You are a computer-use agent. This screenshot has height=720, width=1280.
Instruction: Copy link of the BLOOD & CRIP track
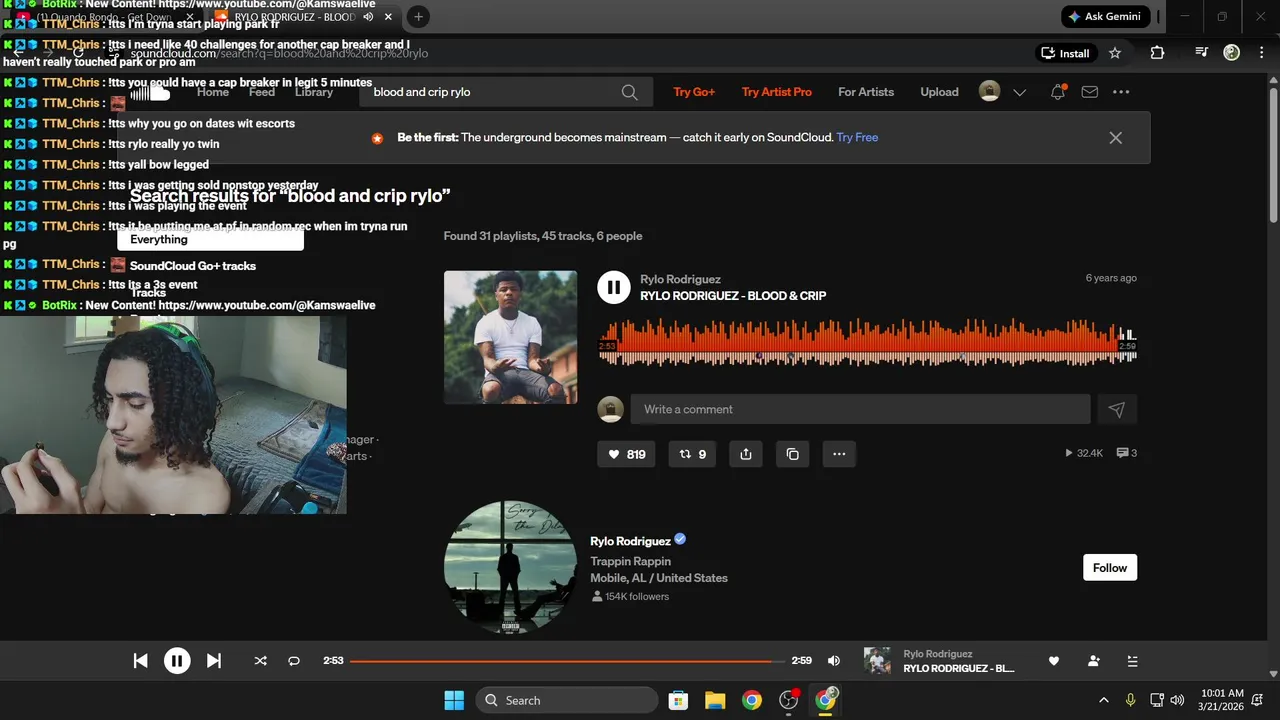tap(792, 454)
